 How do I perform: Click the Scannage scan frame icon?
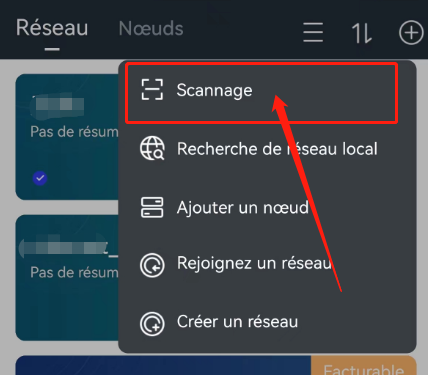click(x=152, y=90)
